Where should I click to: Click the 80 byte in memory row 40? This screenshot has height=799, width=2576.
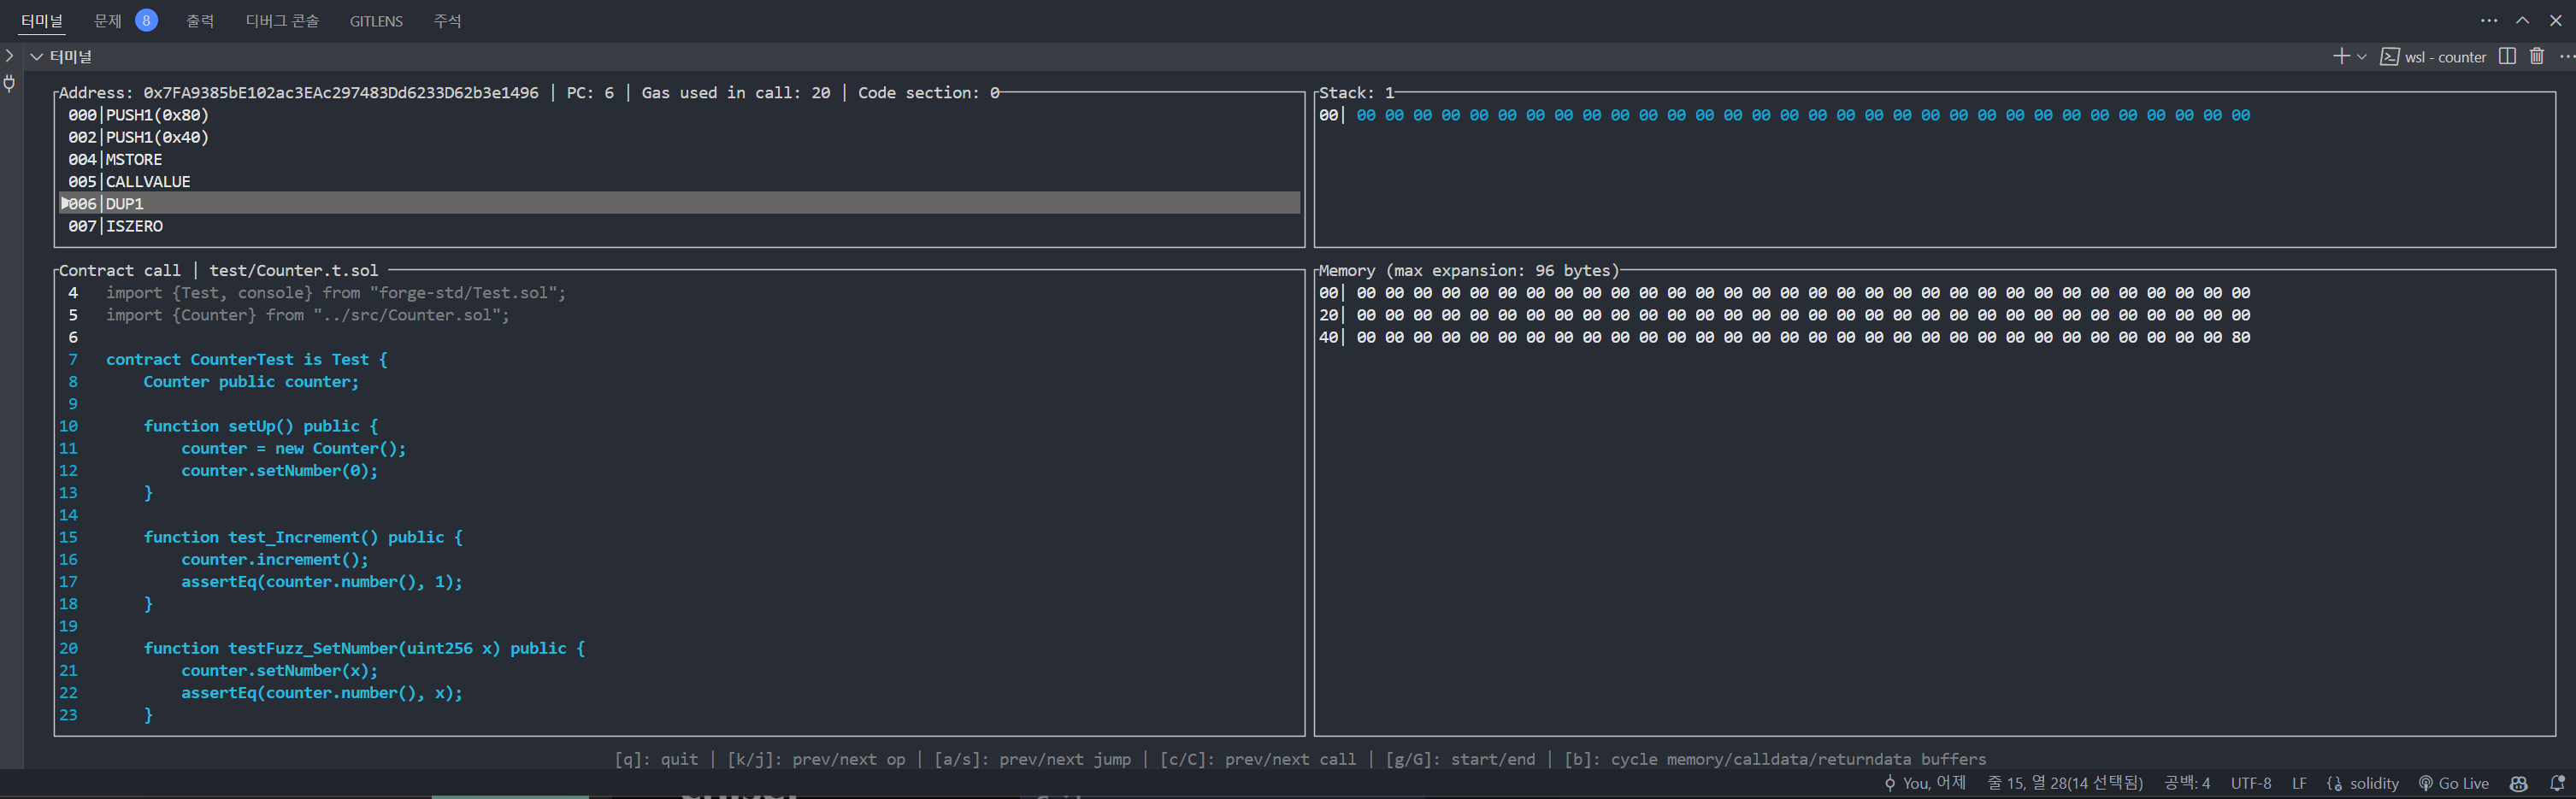click(2241, 338)
